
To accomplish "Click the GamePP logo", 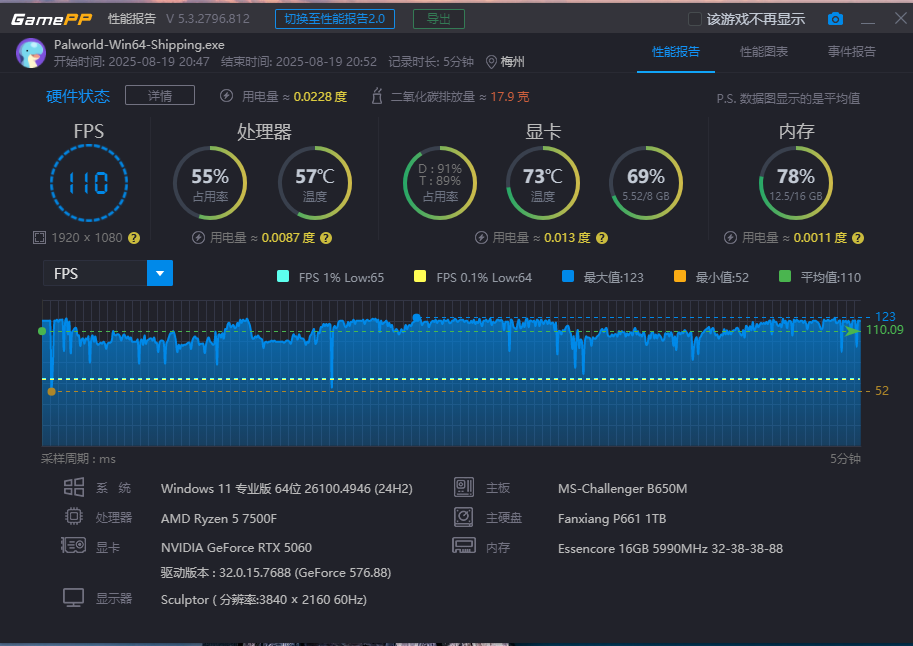I will (52, 19).
